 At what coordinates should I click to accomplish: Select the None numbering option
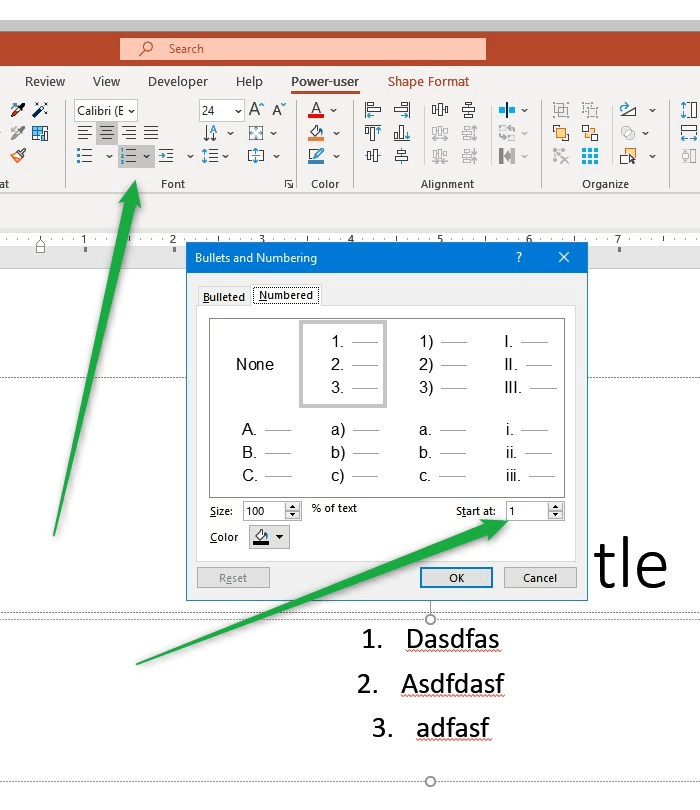click(255, 364)
